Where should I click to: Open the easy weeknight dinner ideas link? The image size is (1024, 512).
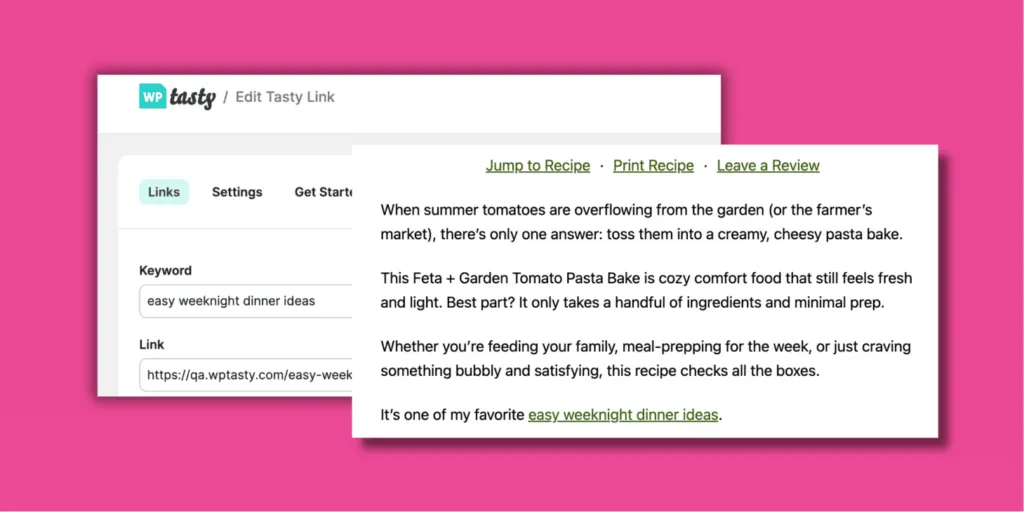(x=623, y=415)
